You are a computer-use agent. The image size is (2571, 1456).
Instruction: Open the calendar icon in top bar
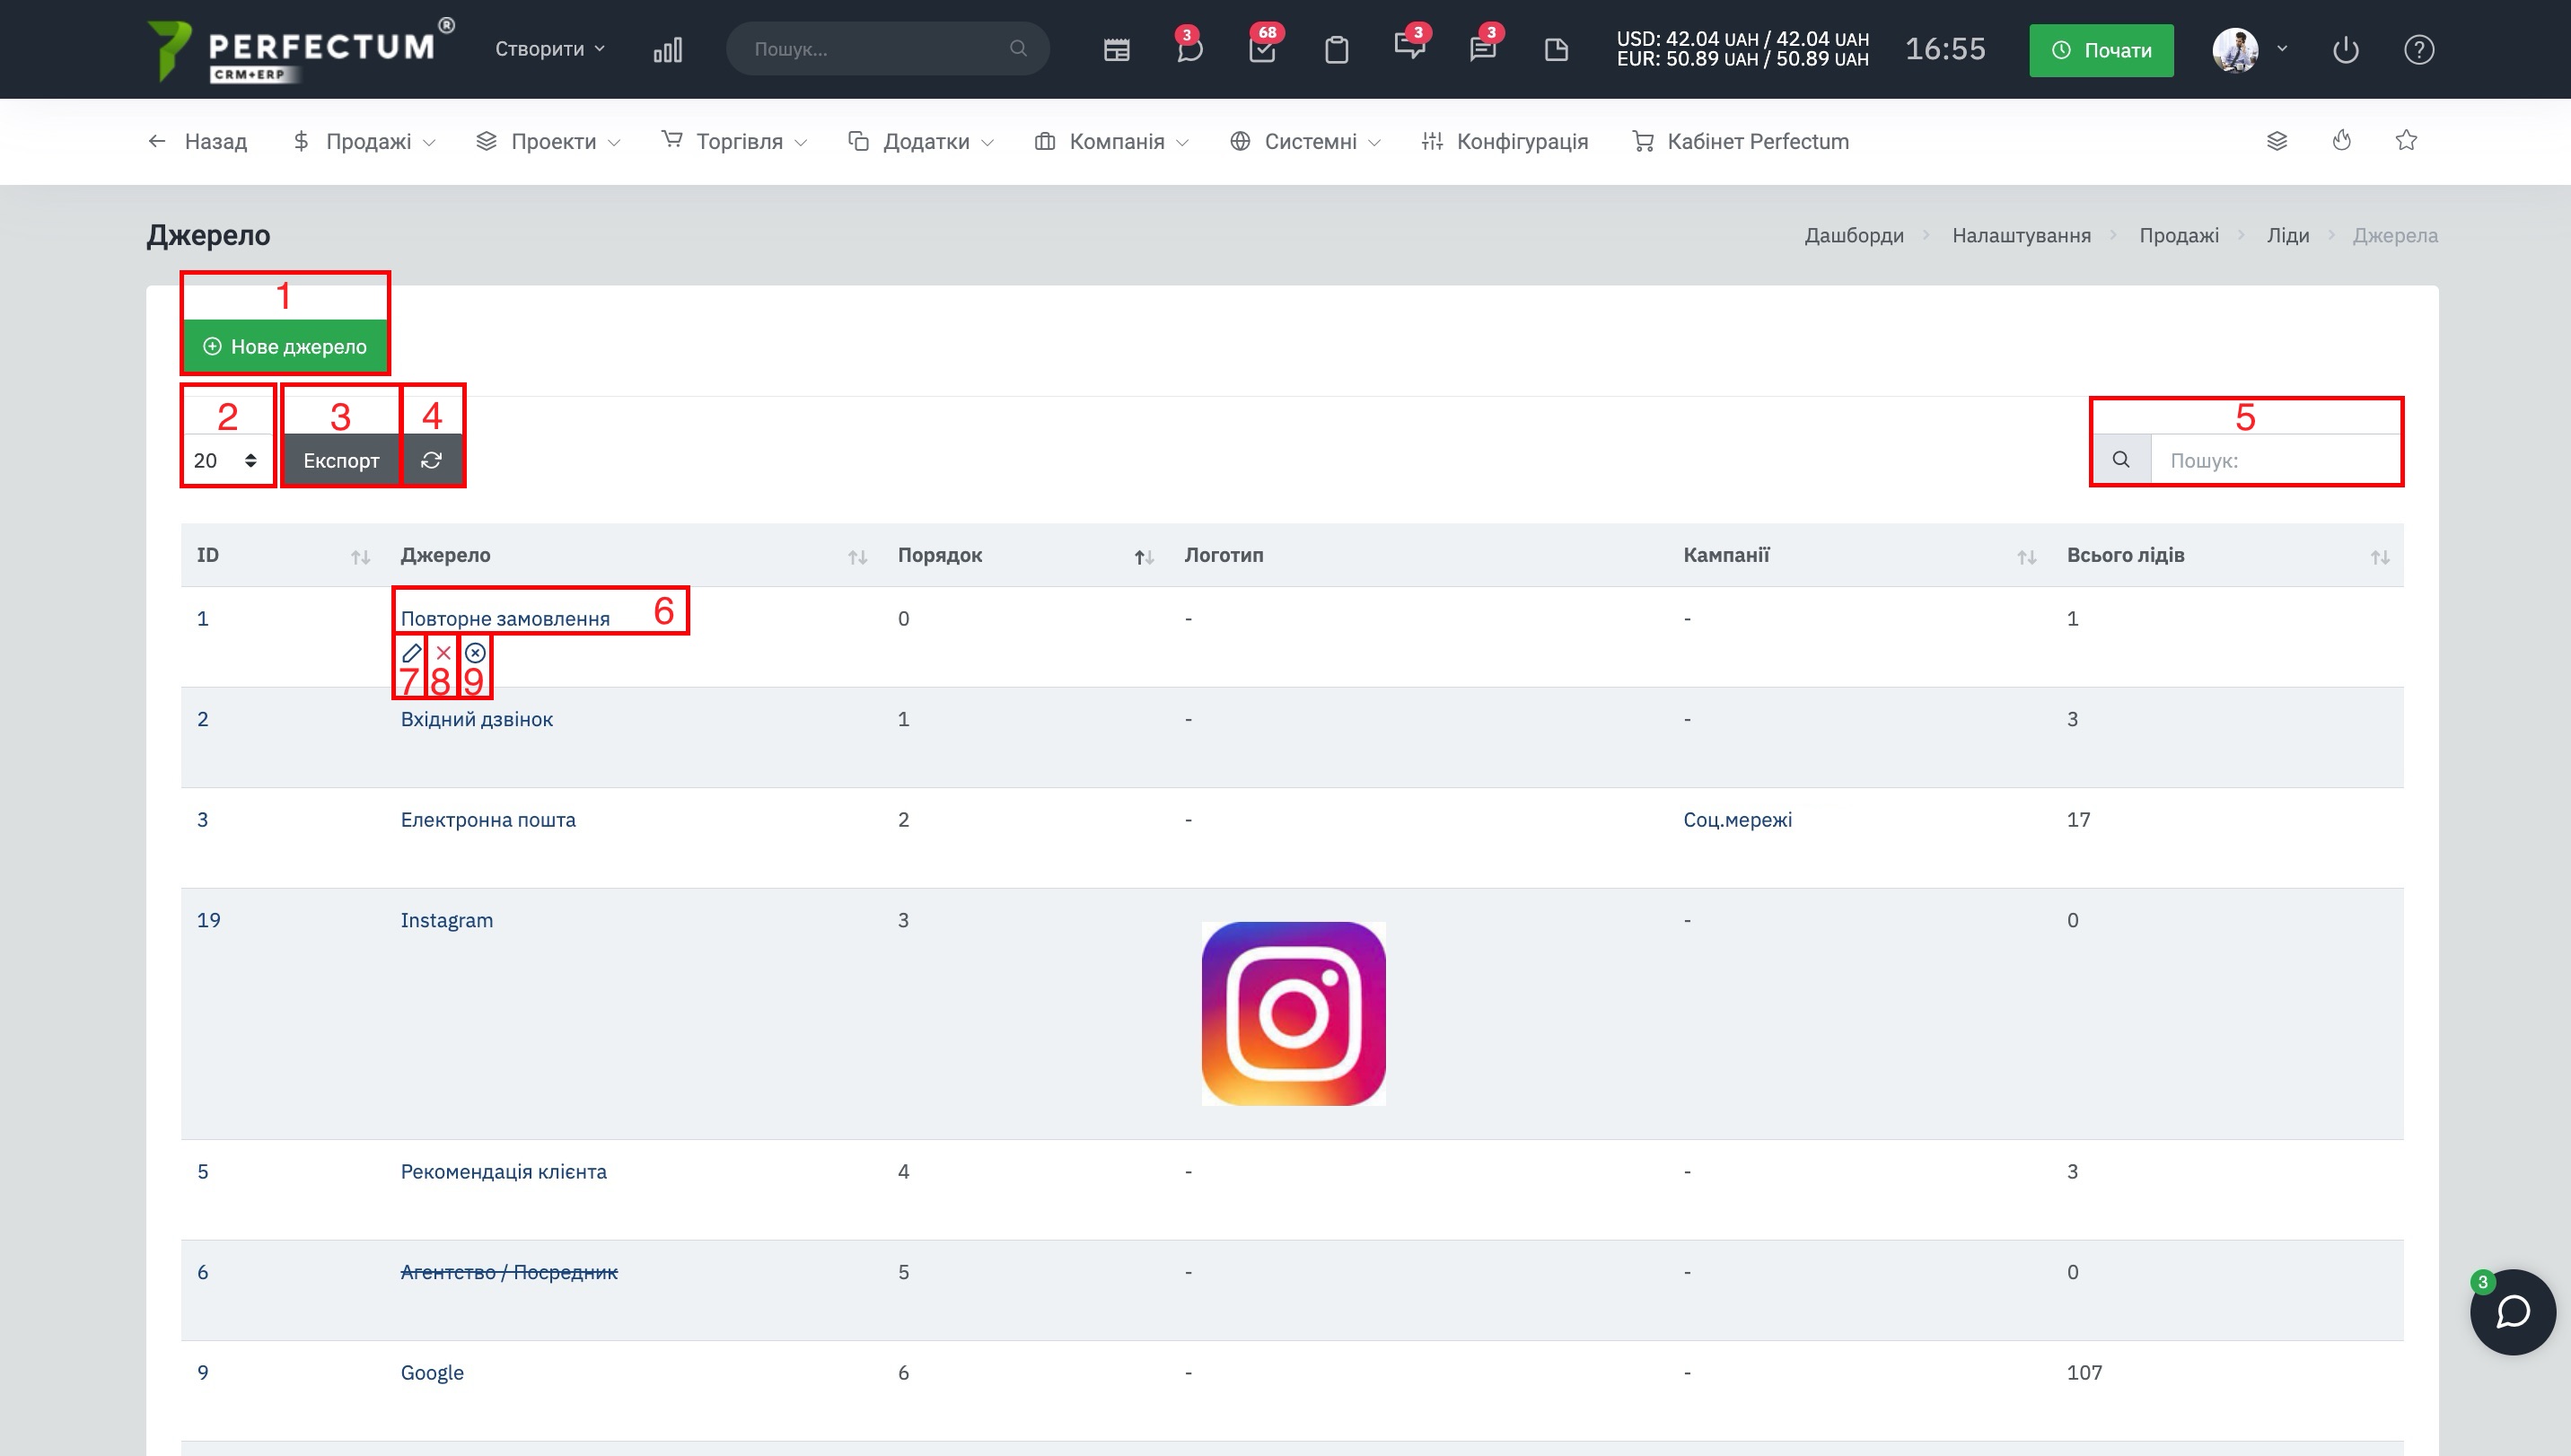pos(1116,49)
